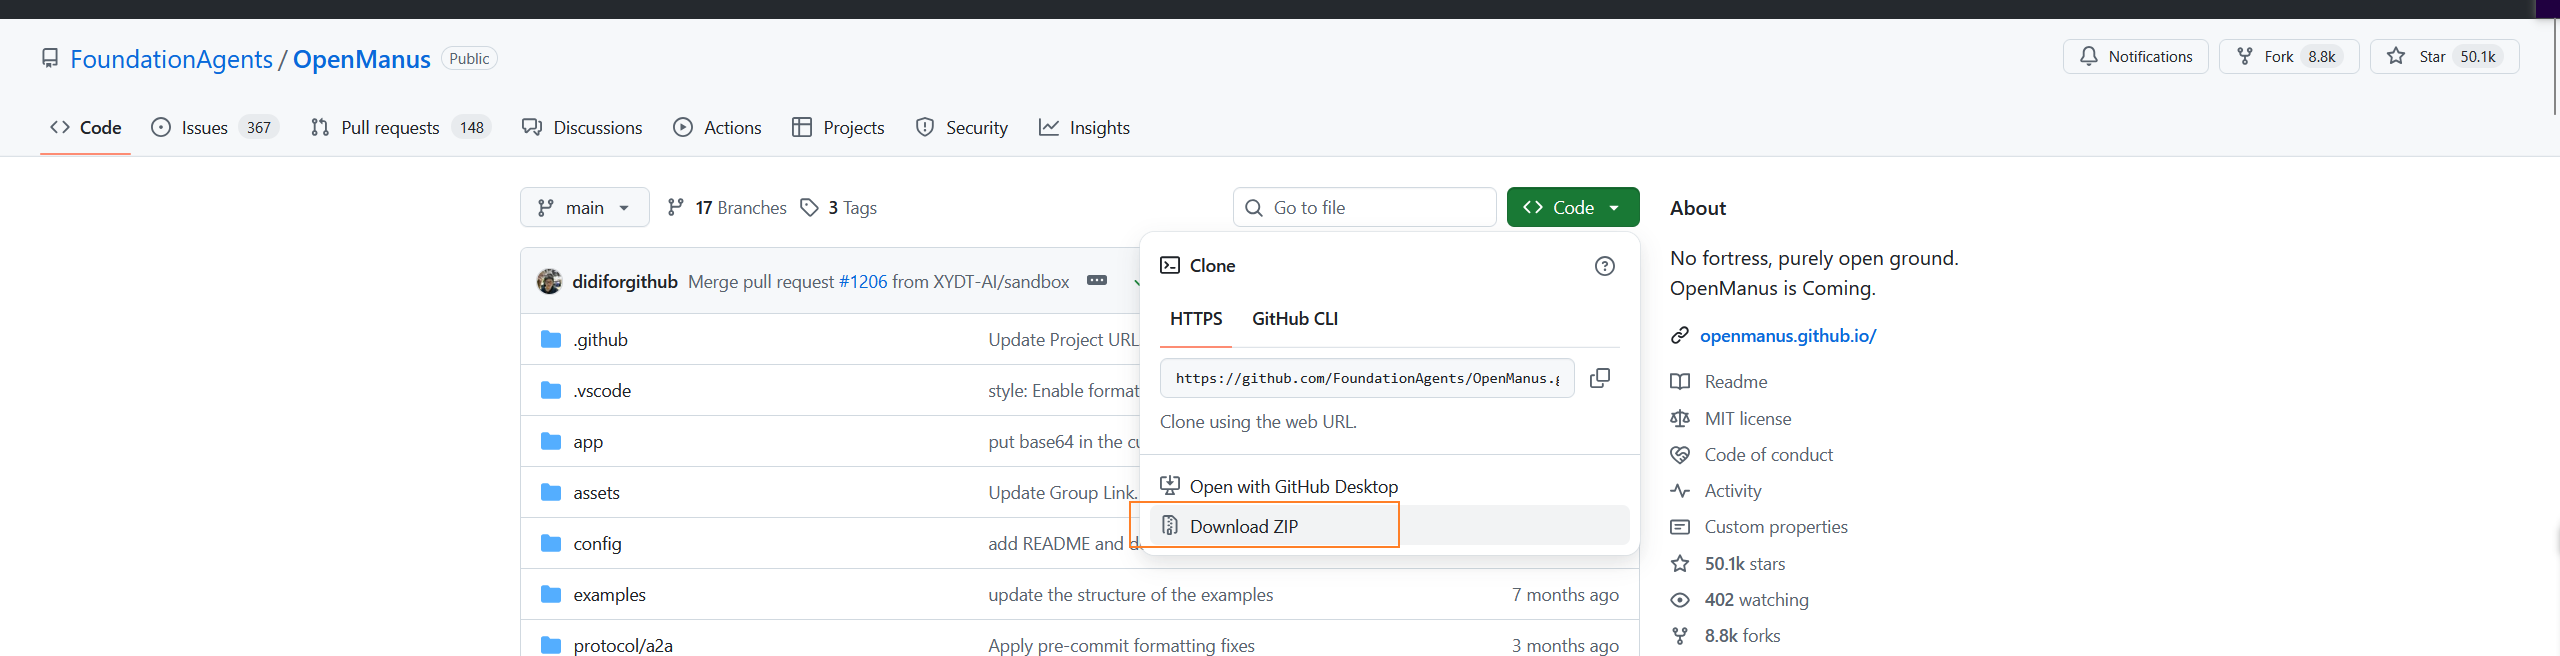Select Download ZIP option
The width and height of the screenshot is (2560, 656).
[x=1390, y=526]
